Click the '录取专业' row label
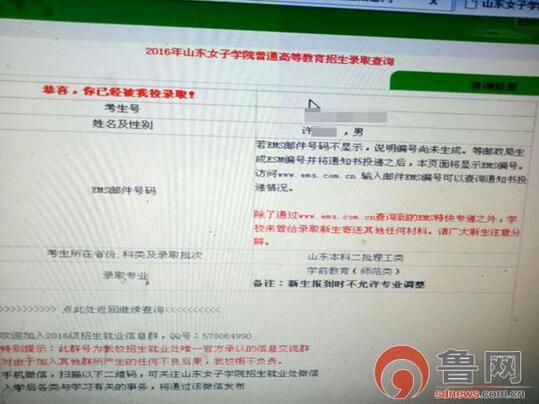The image size is (539, 404). pos(125,276)
